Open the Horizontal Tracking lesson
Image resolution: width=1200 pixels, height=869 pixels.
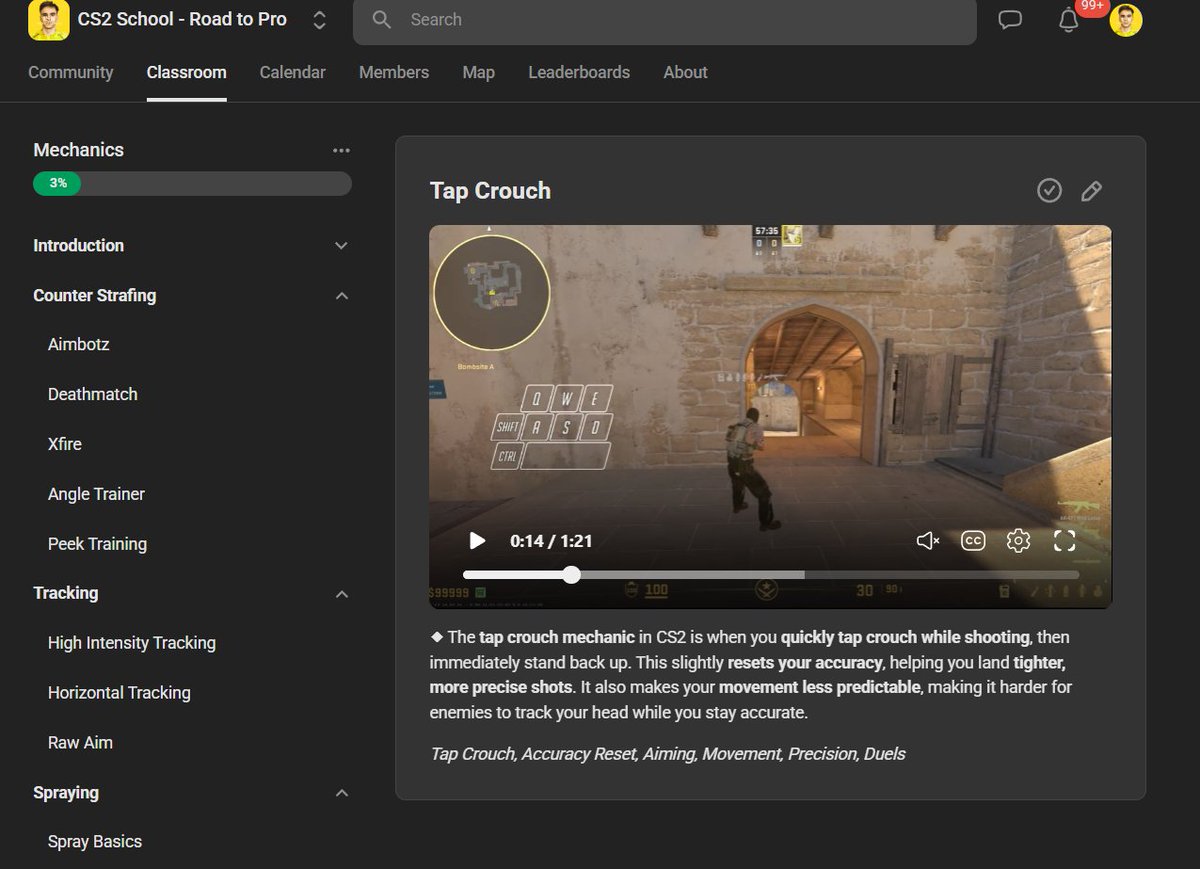click(x=119, y=692)
